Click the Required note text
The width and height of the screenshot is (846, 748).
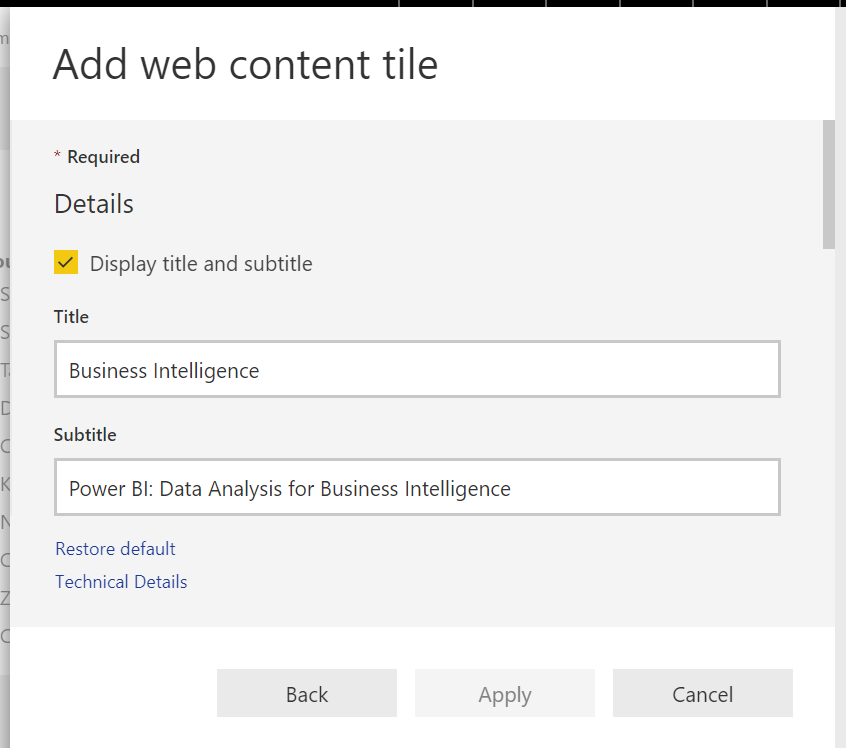(103, 157)
